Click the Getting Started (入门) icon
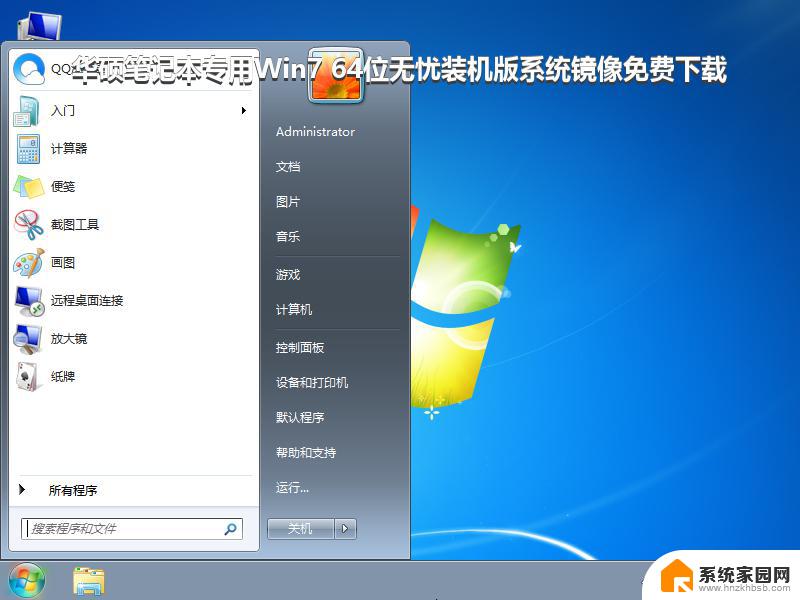Screen dimensions: 800x600 coord(27,111)
